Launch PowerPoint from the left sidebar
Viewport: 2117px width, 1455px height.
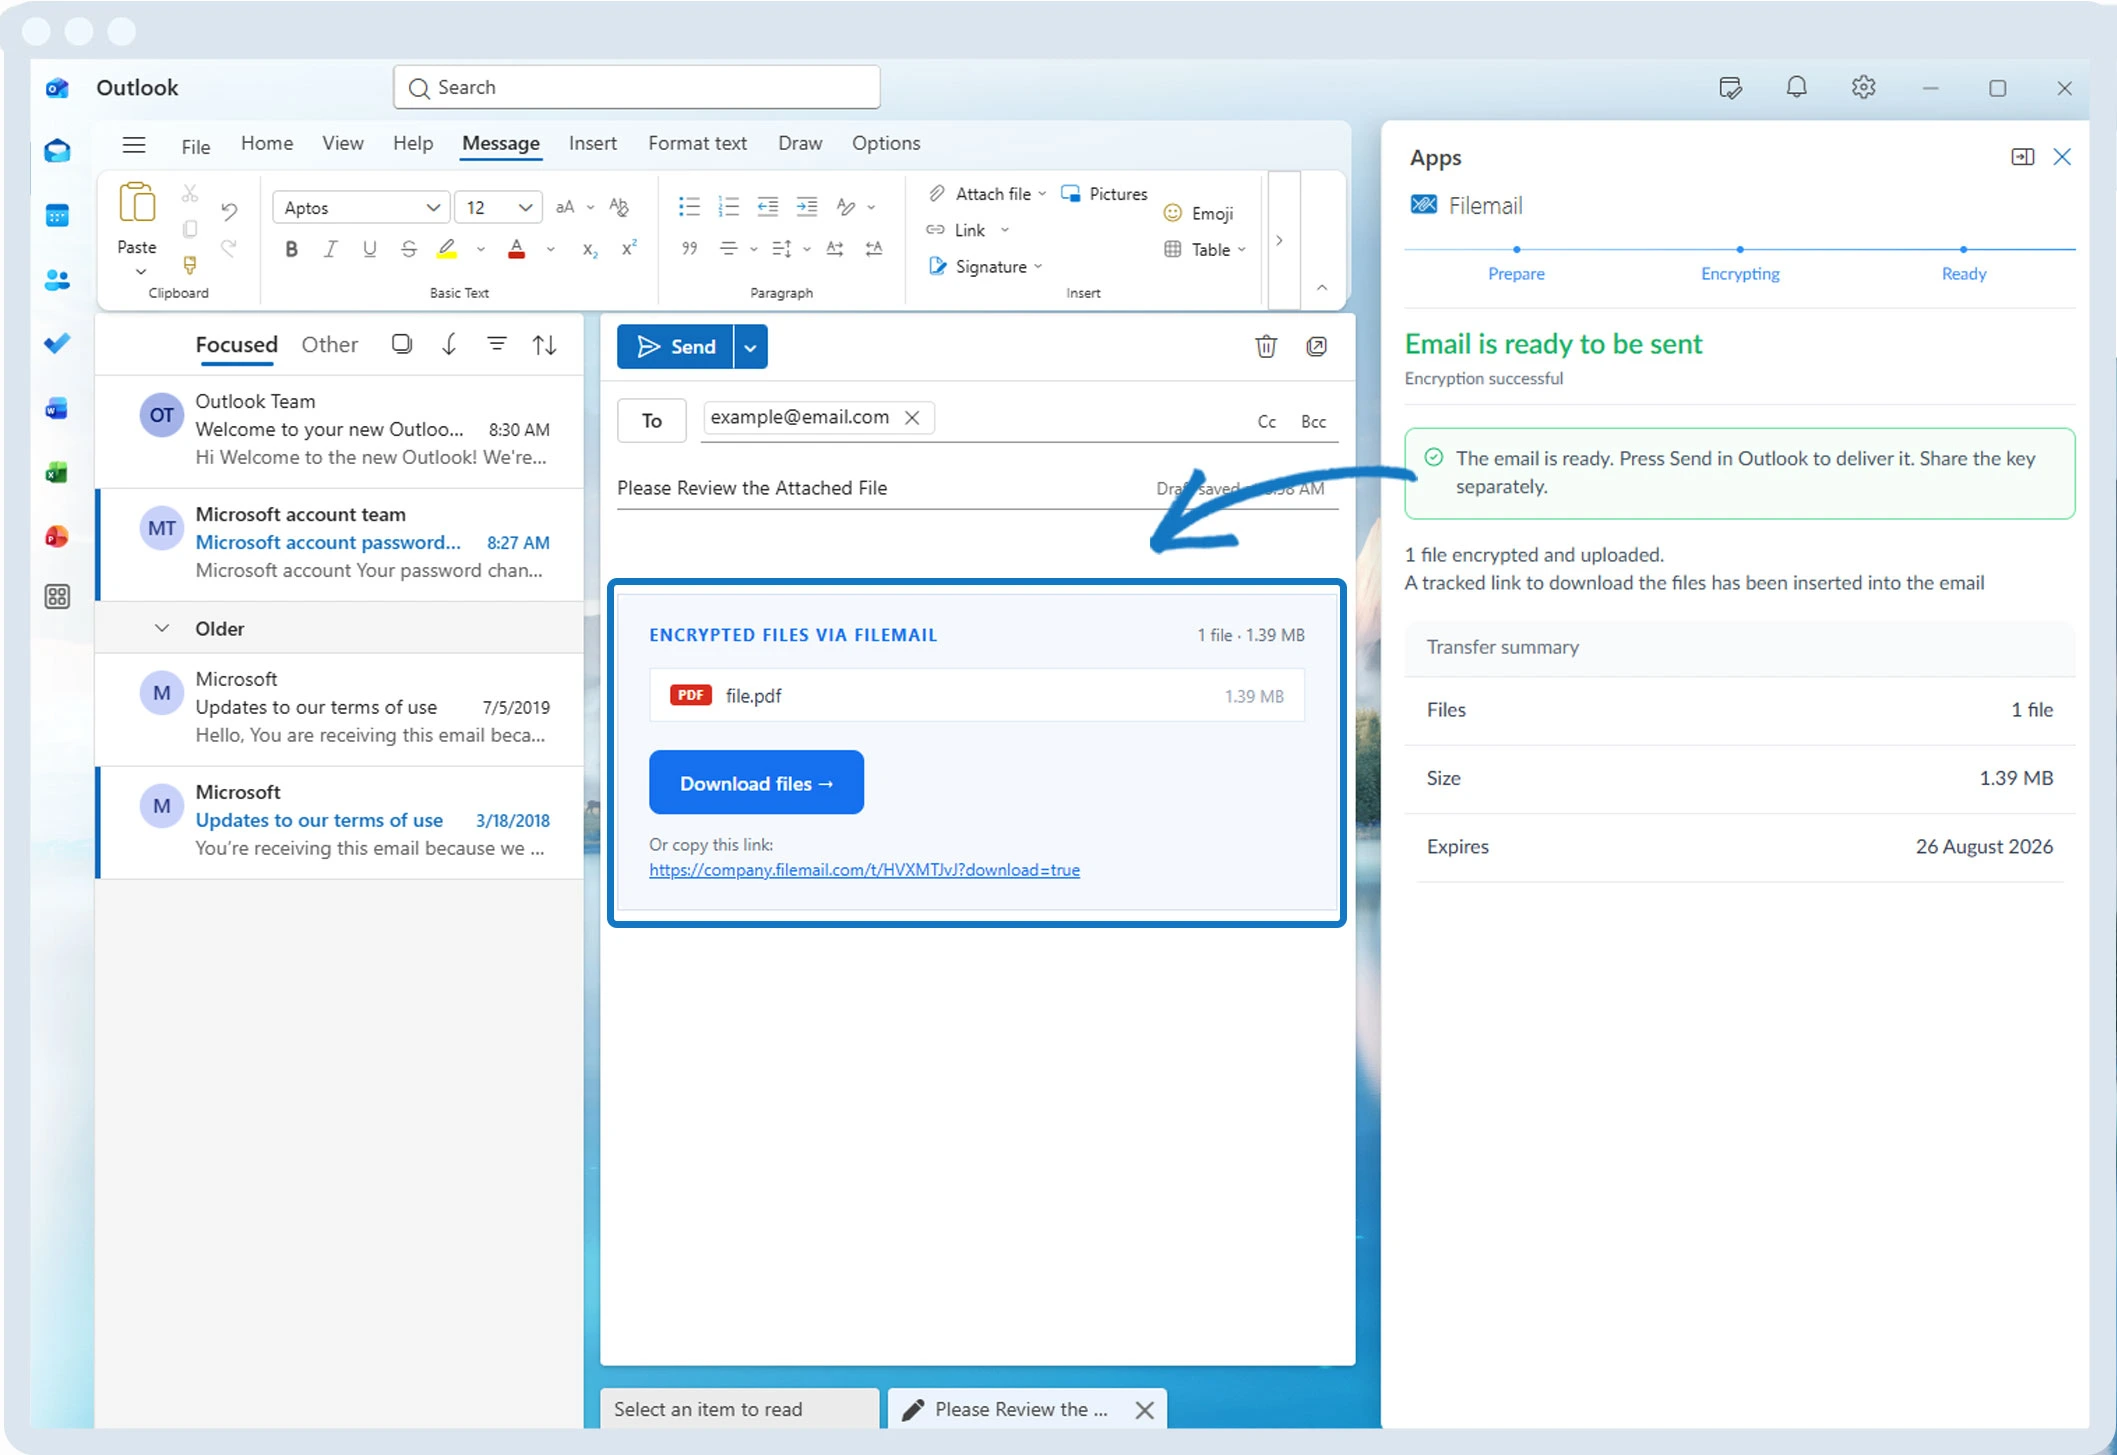click(57, 536)
